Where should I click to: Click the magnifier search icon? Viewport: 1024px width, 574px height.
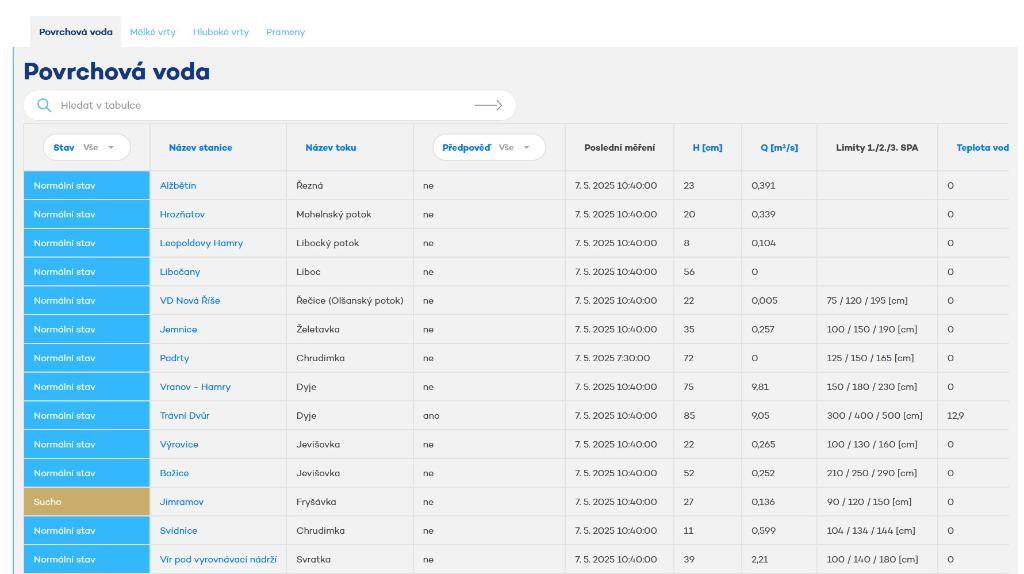pos(44,105)
